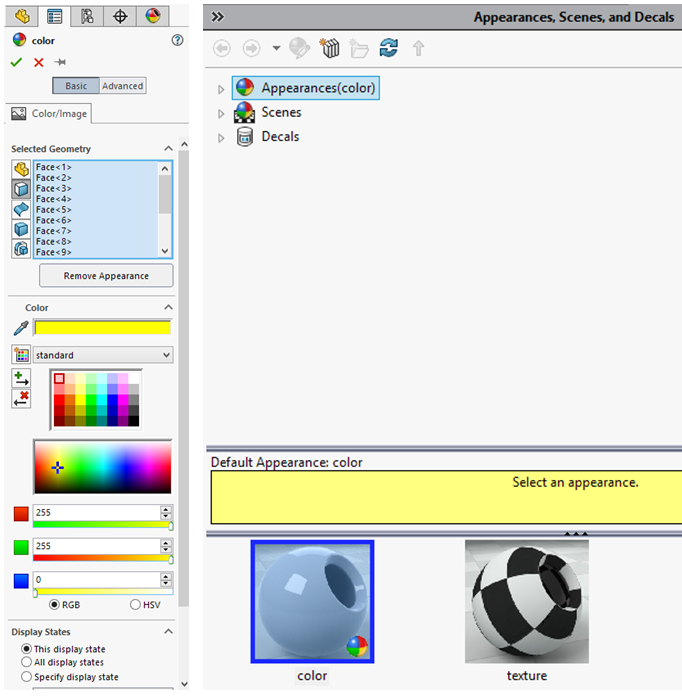Select the texture appearance thumbnail
Viewport: 682px width, 697px height.
click(x=526, y=602)
